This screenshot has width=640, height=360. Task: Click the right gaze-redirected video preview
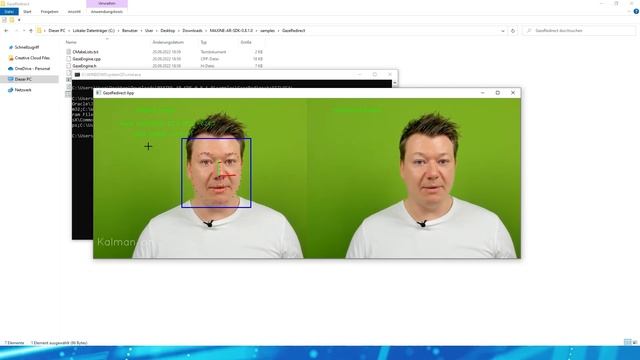click(414, 178)
